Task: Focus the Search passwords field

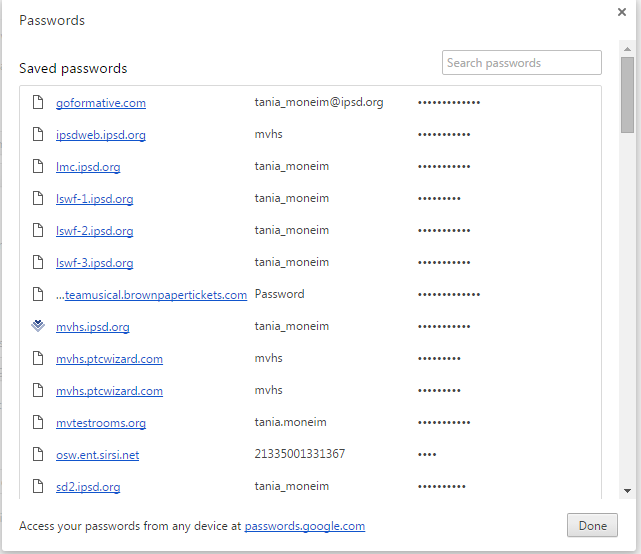Action: point(522,63)
